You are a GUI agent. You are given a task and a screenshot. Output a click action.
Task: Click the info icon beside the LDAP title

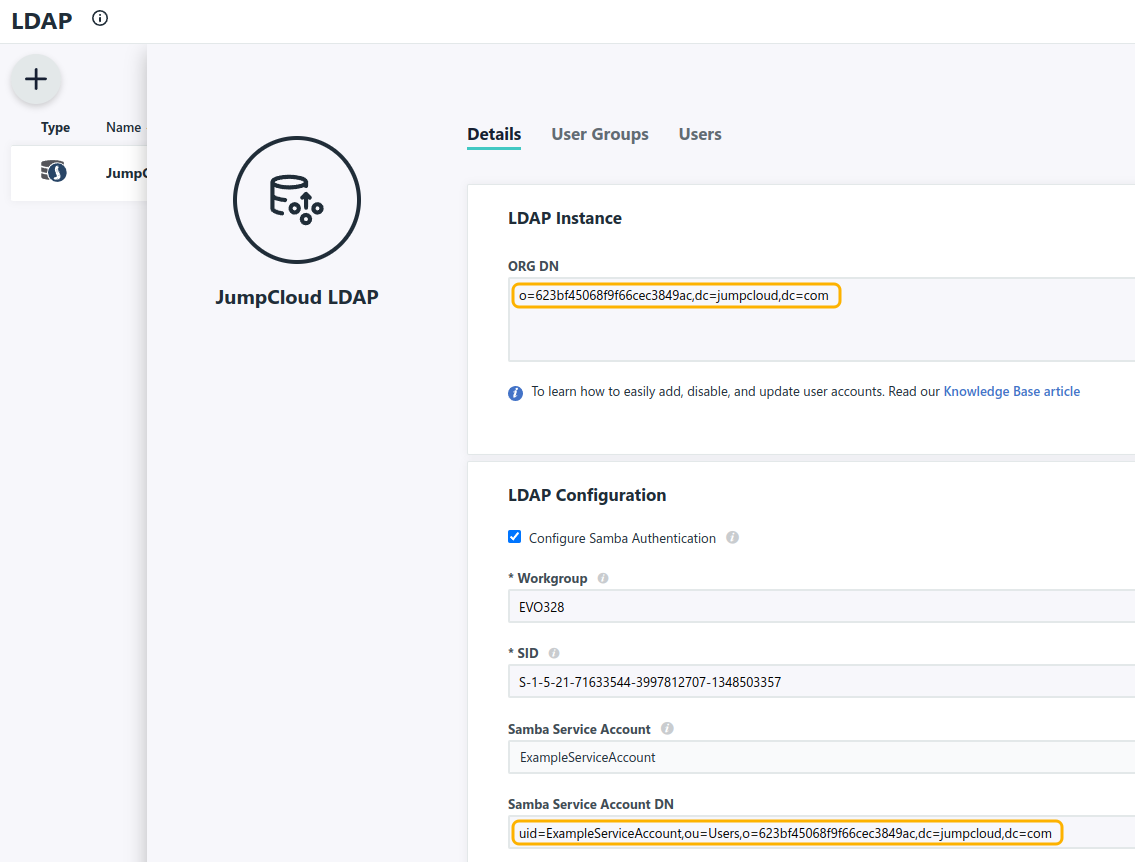pos(100,18)
